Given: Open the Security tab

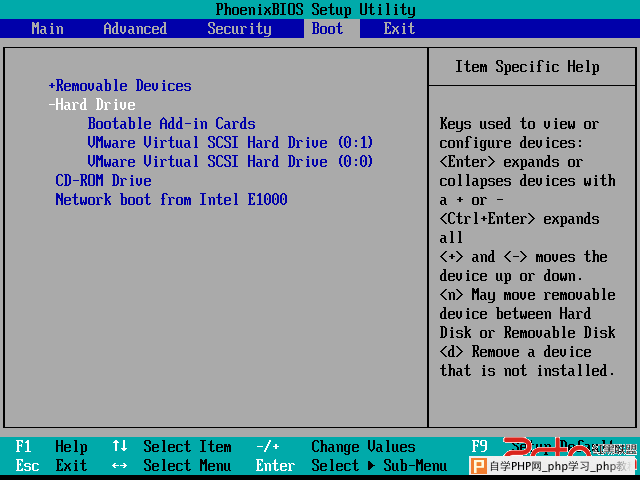Looking at the screenshot, I should click(x=239, y=29).
